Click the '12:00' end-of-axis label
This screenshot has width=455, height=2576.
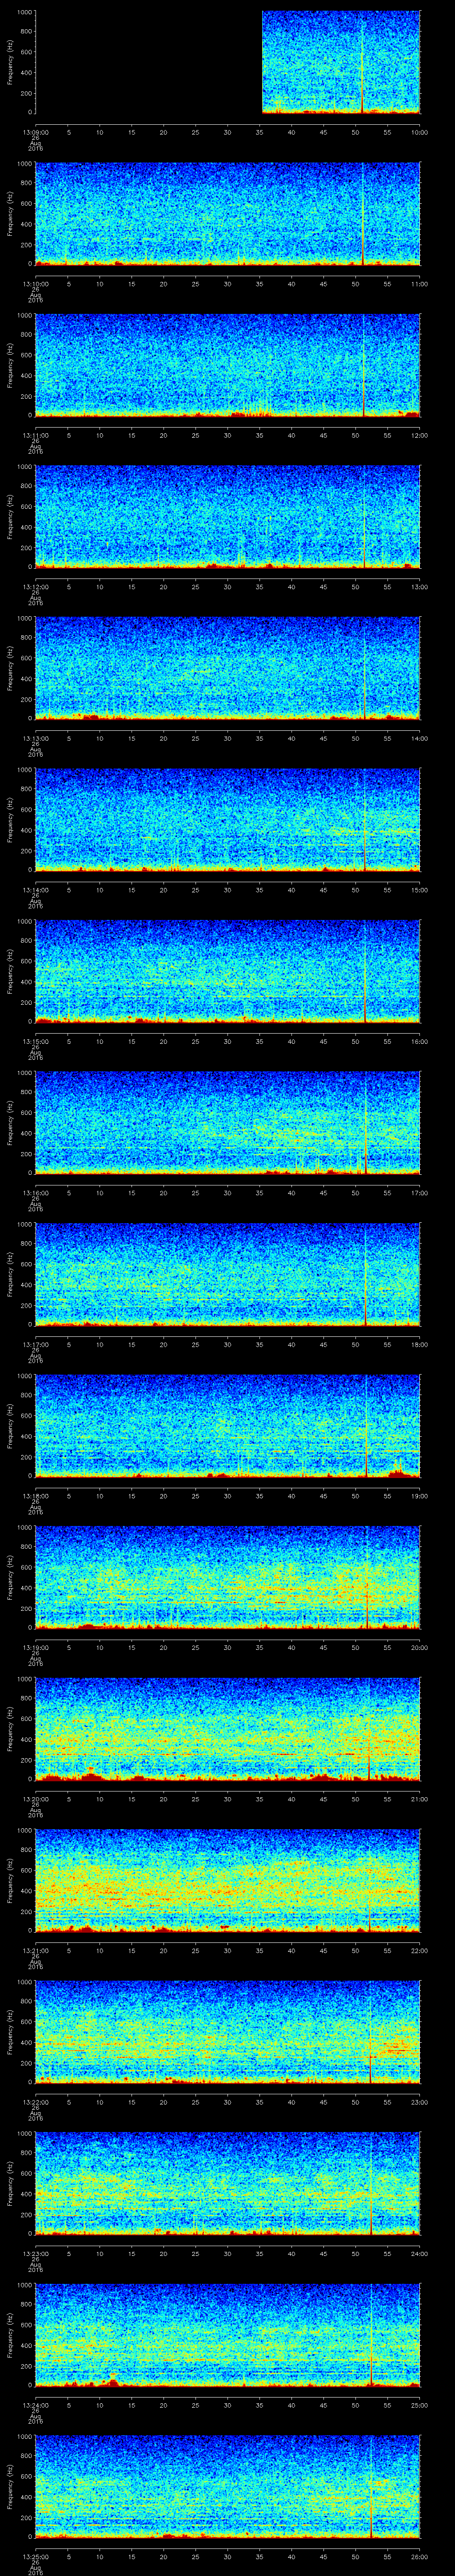(420, 435)
